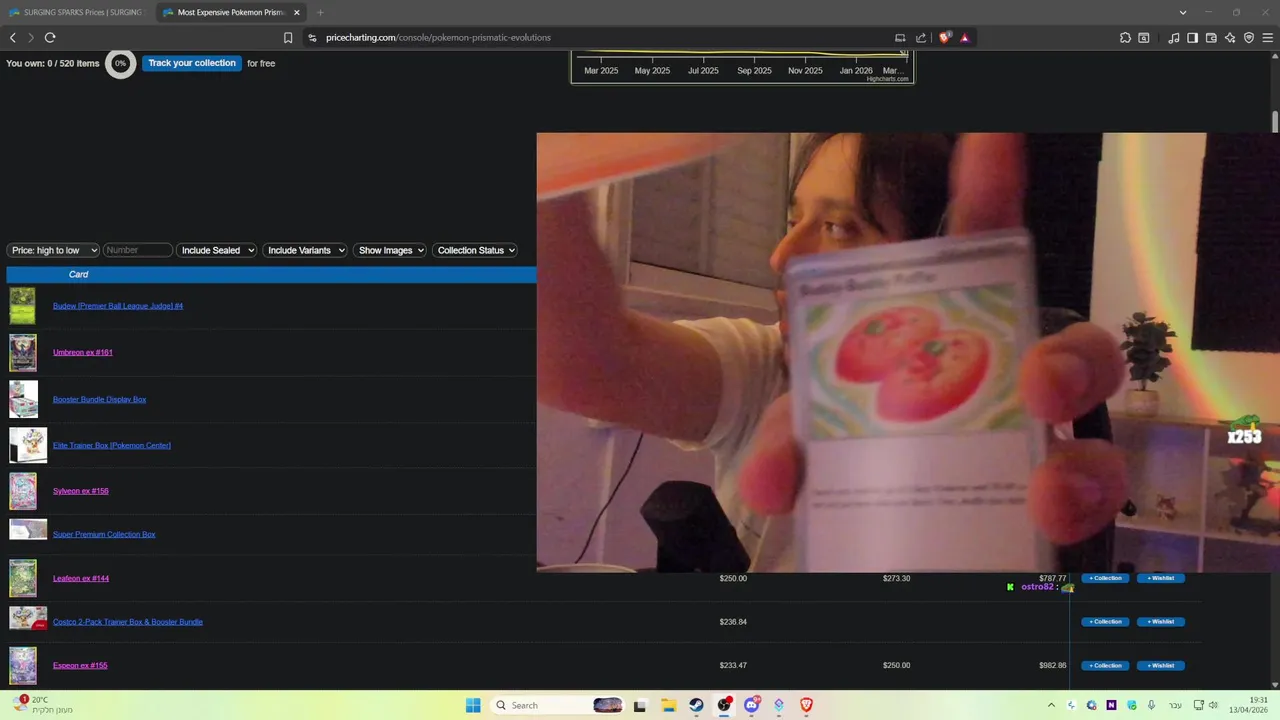
Task: Click the Leafeon ex card thumbnail
Action: coord(22,578)
